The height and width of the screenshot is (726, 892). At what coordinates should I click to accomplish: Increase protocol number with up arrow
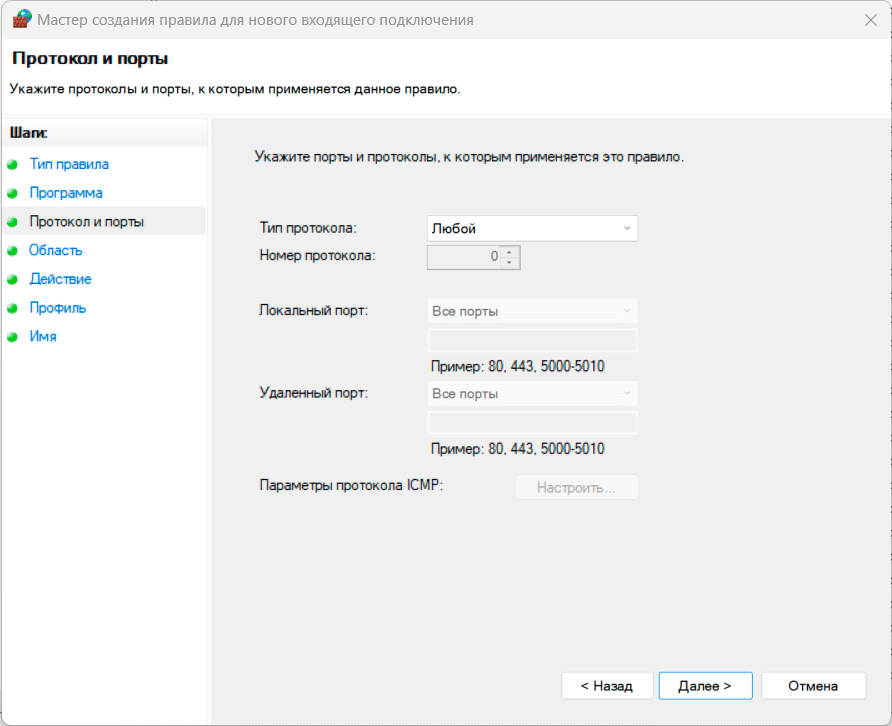pyautogui.click(x=511, y=251)
